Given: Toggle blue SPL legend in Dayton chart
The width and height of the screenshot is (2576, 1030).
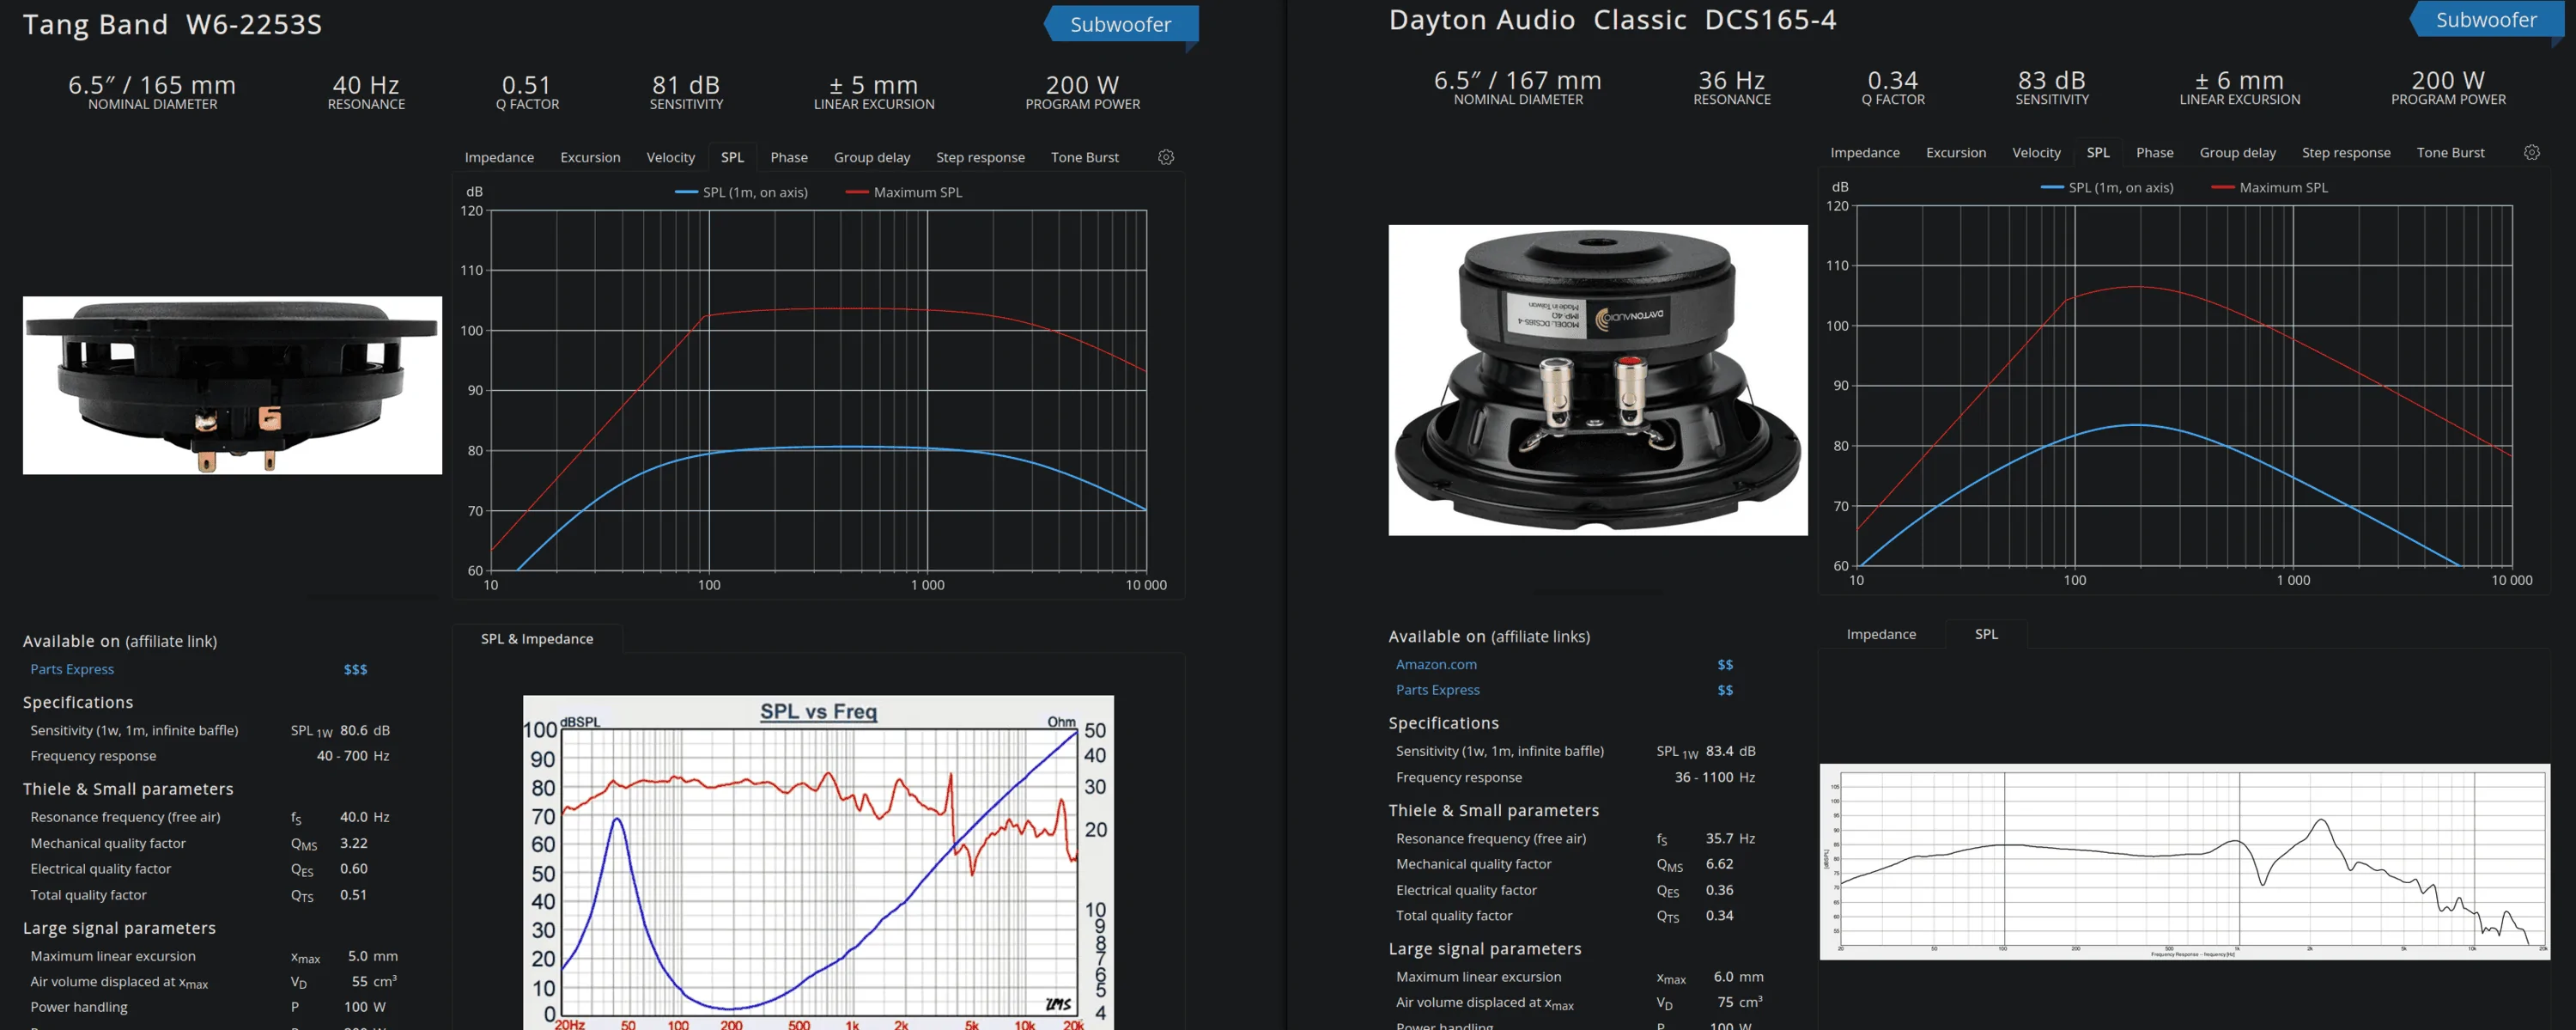Looking at the screenshot, I should coord(2107,187).
